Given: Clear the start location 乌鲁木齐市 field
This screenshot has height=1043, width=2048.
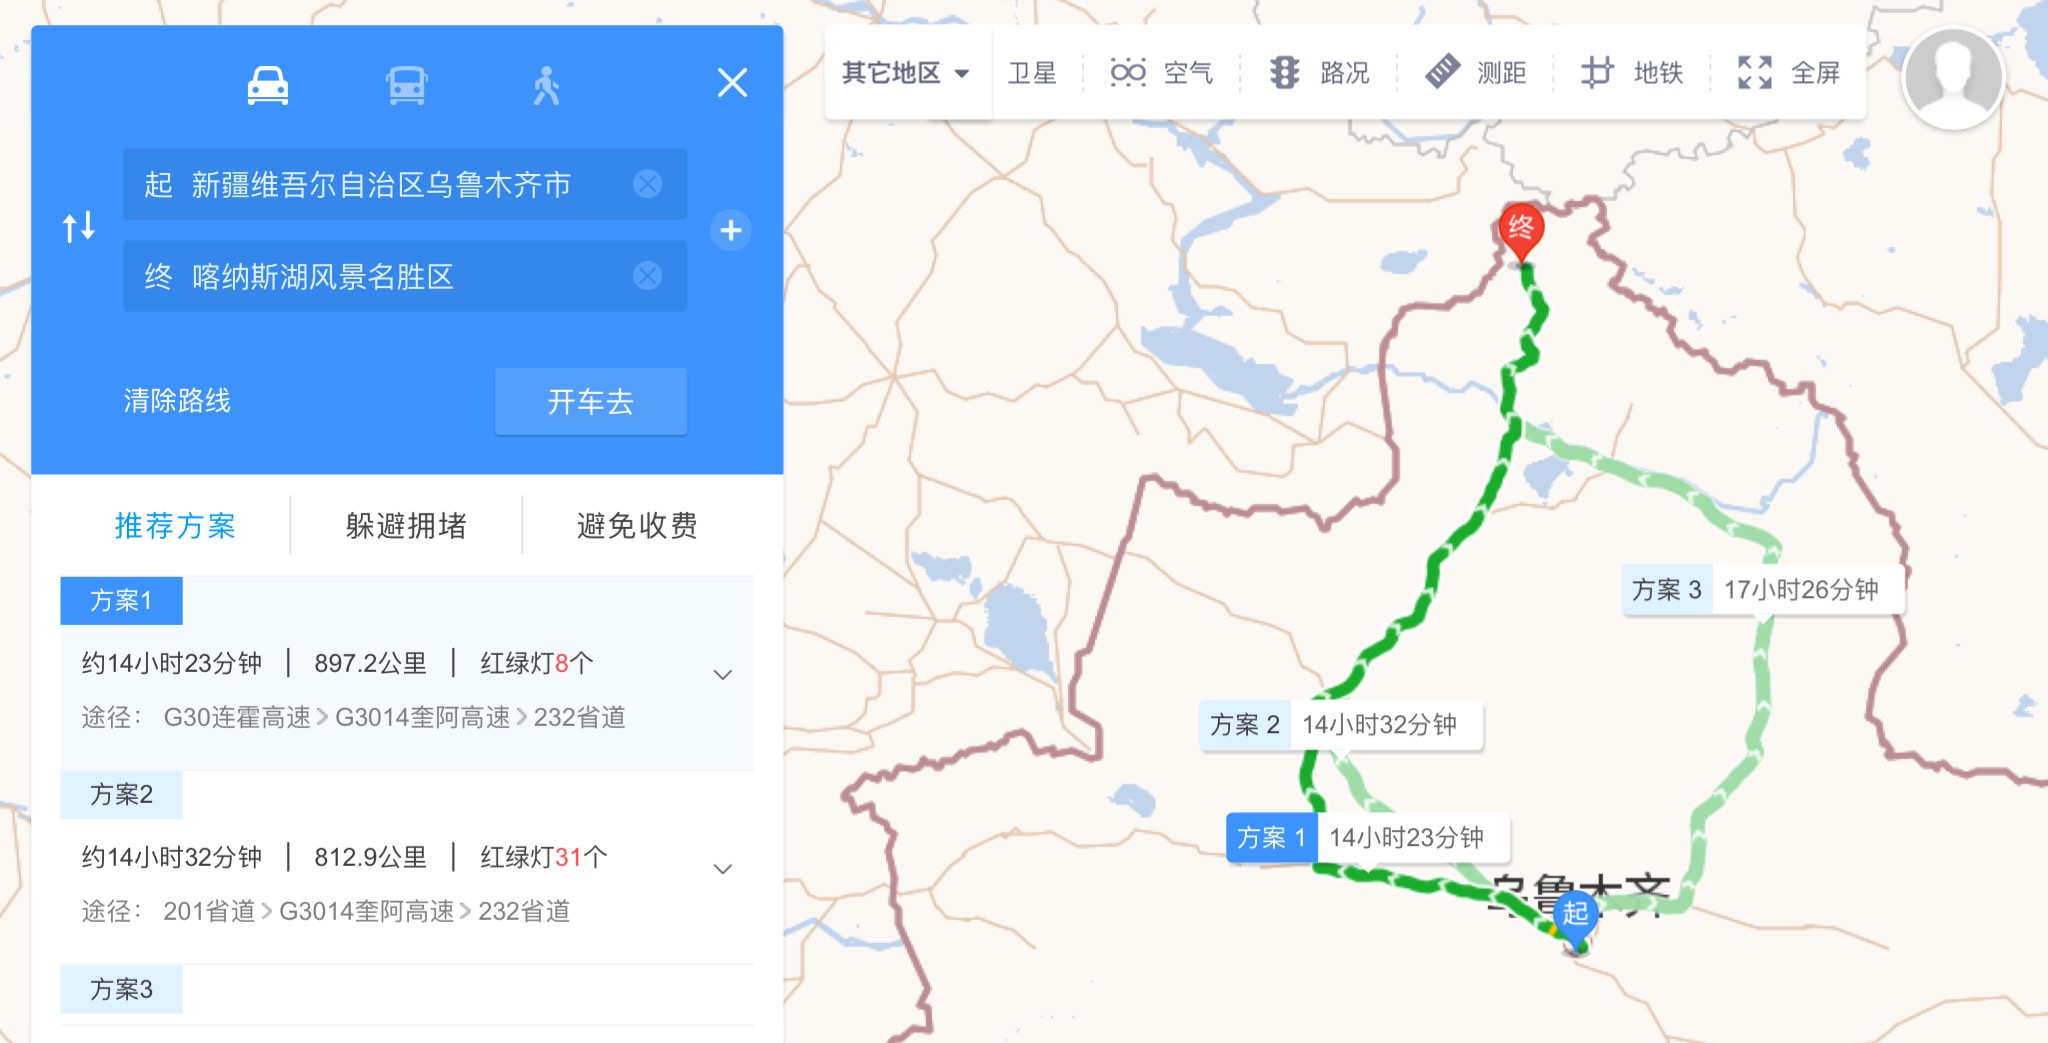Looking at the screenshot, I should click(648, 184).
